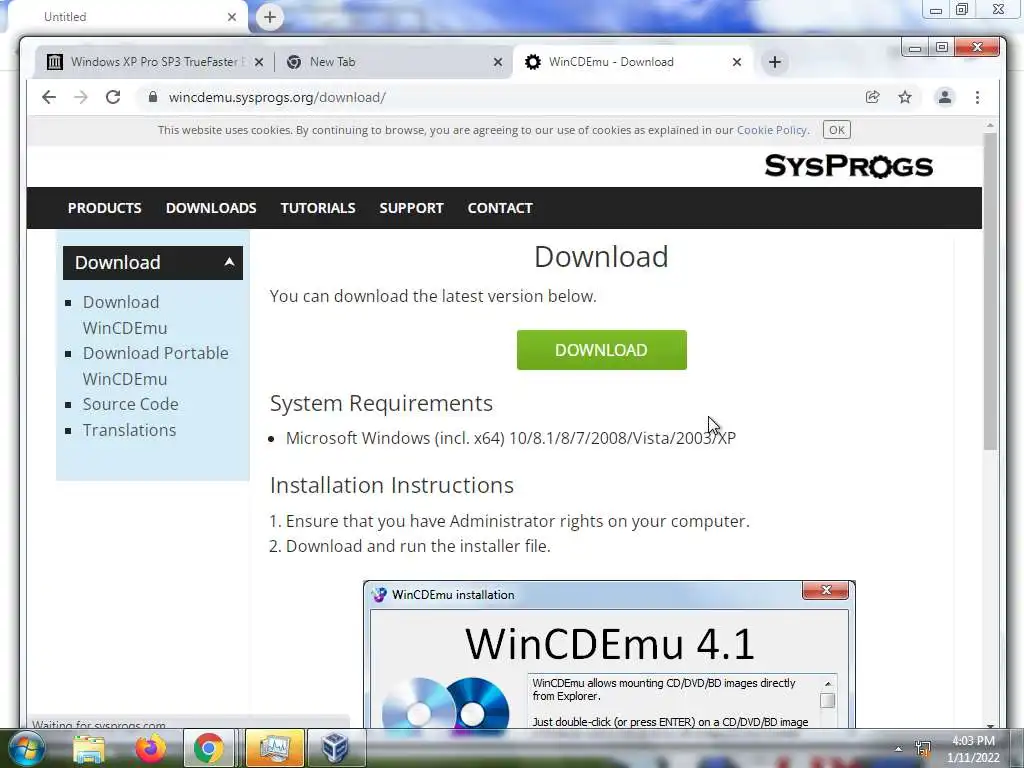Open Windows Explorer from taskbar
The height and width of the screenshot is (768, 1024).
coord(89,748)
